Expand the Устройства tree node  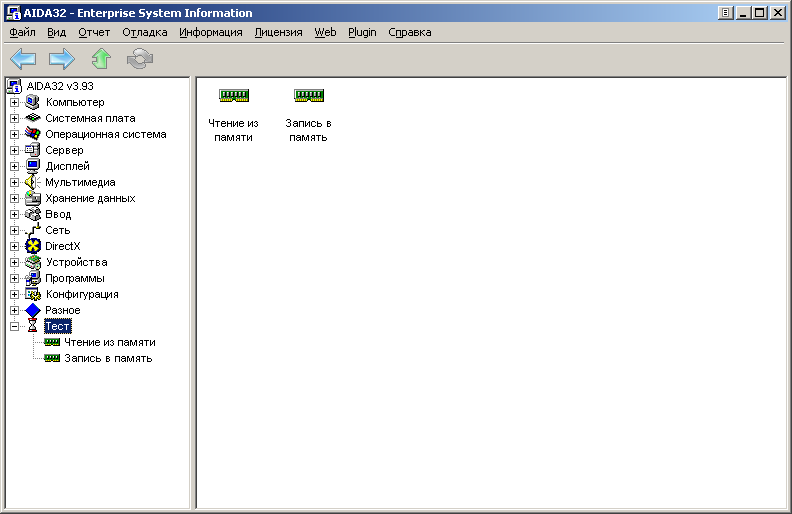click(14, 263)
